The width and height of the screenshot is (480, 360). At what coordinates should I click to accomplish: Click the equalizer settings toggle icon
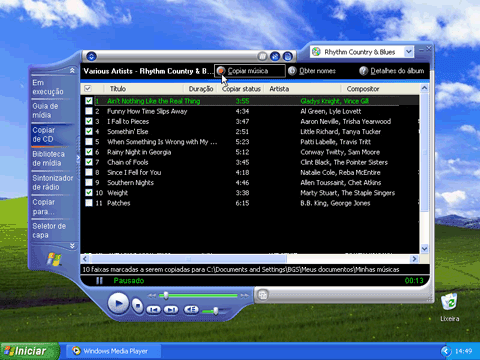pyautogui.click(x=275, y=56)
